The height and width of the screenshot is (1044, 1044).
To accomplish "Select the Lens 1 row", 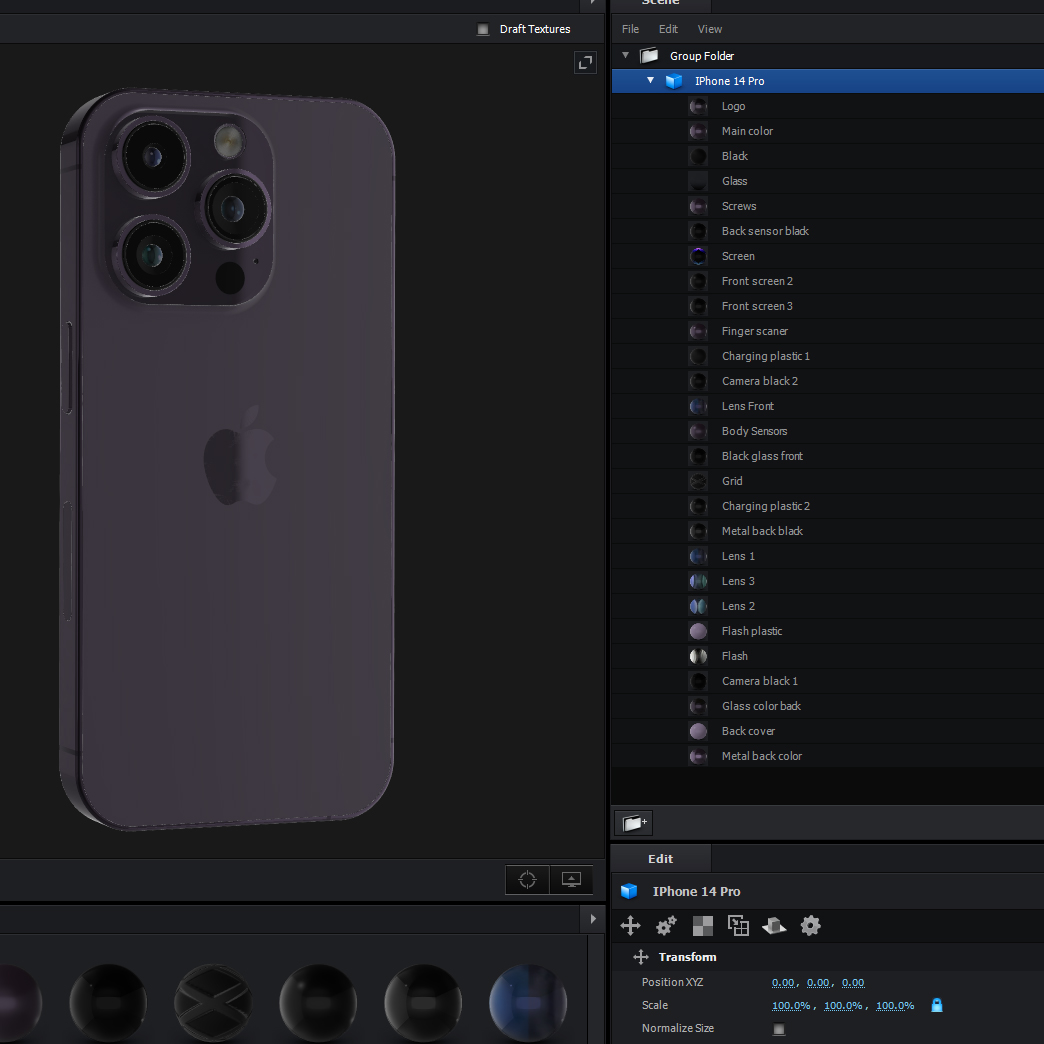I will tap(828, 556).
